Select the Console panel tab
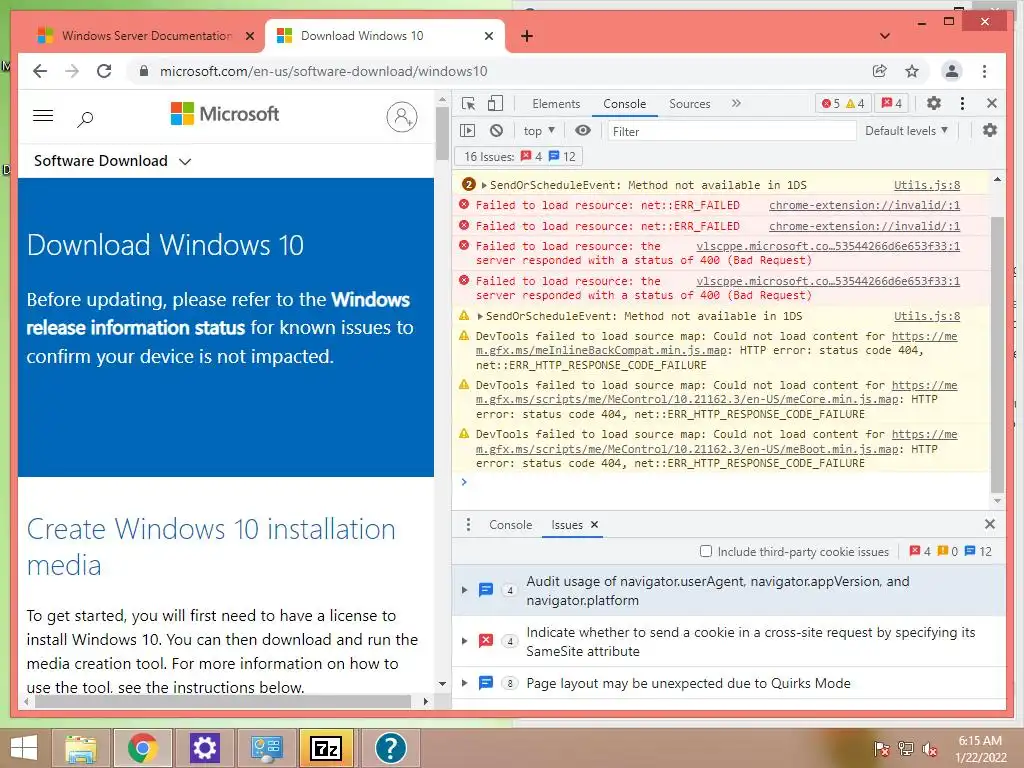Viewport: 1024px width, 768px height. click(624, 104)
